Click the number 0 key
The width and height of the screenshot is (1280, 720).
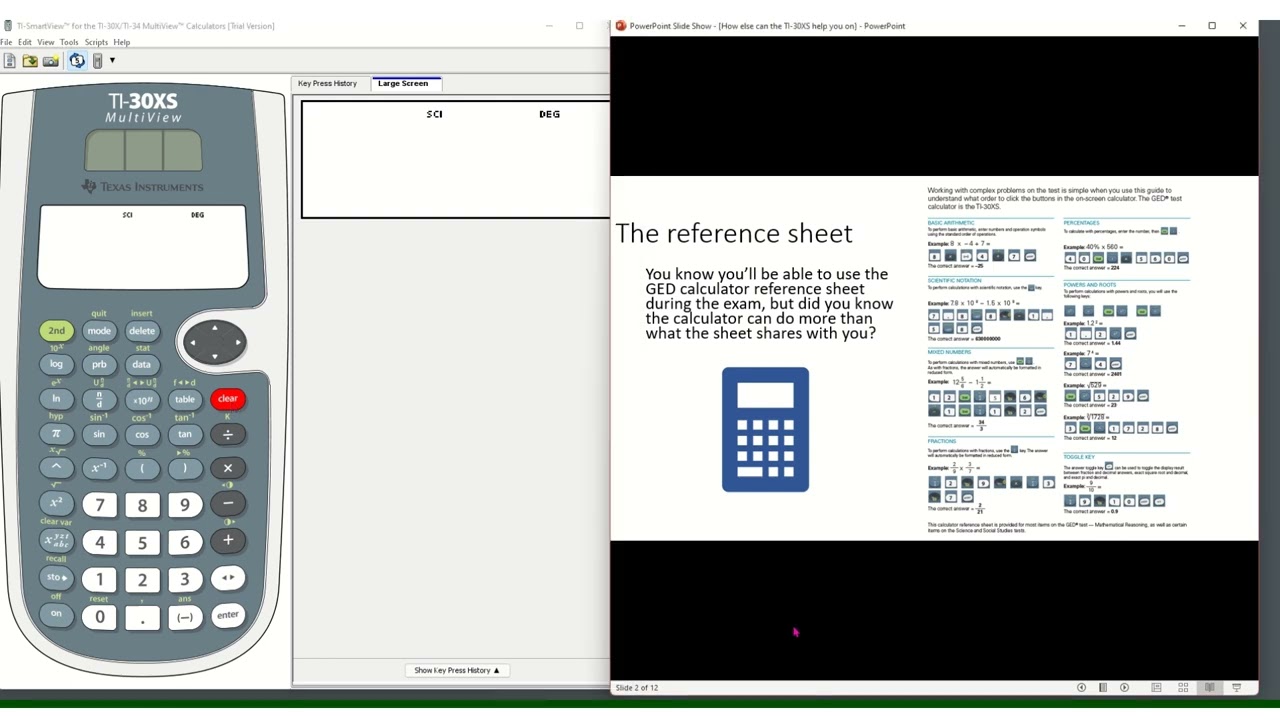pyautogui.click(x=99, y=618)
